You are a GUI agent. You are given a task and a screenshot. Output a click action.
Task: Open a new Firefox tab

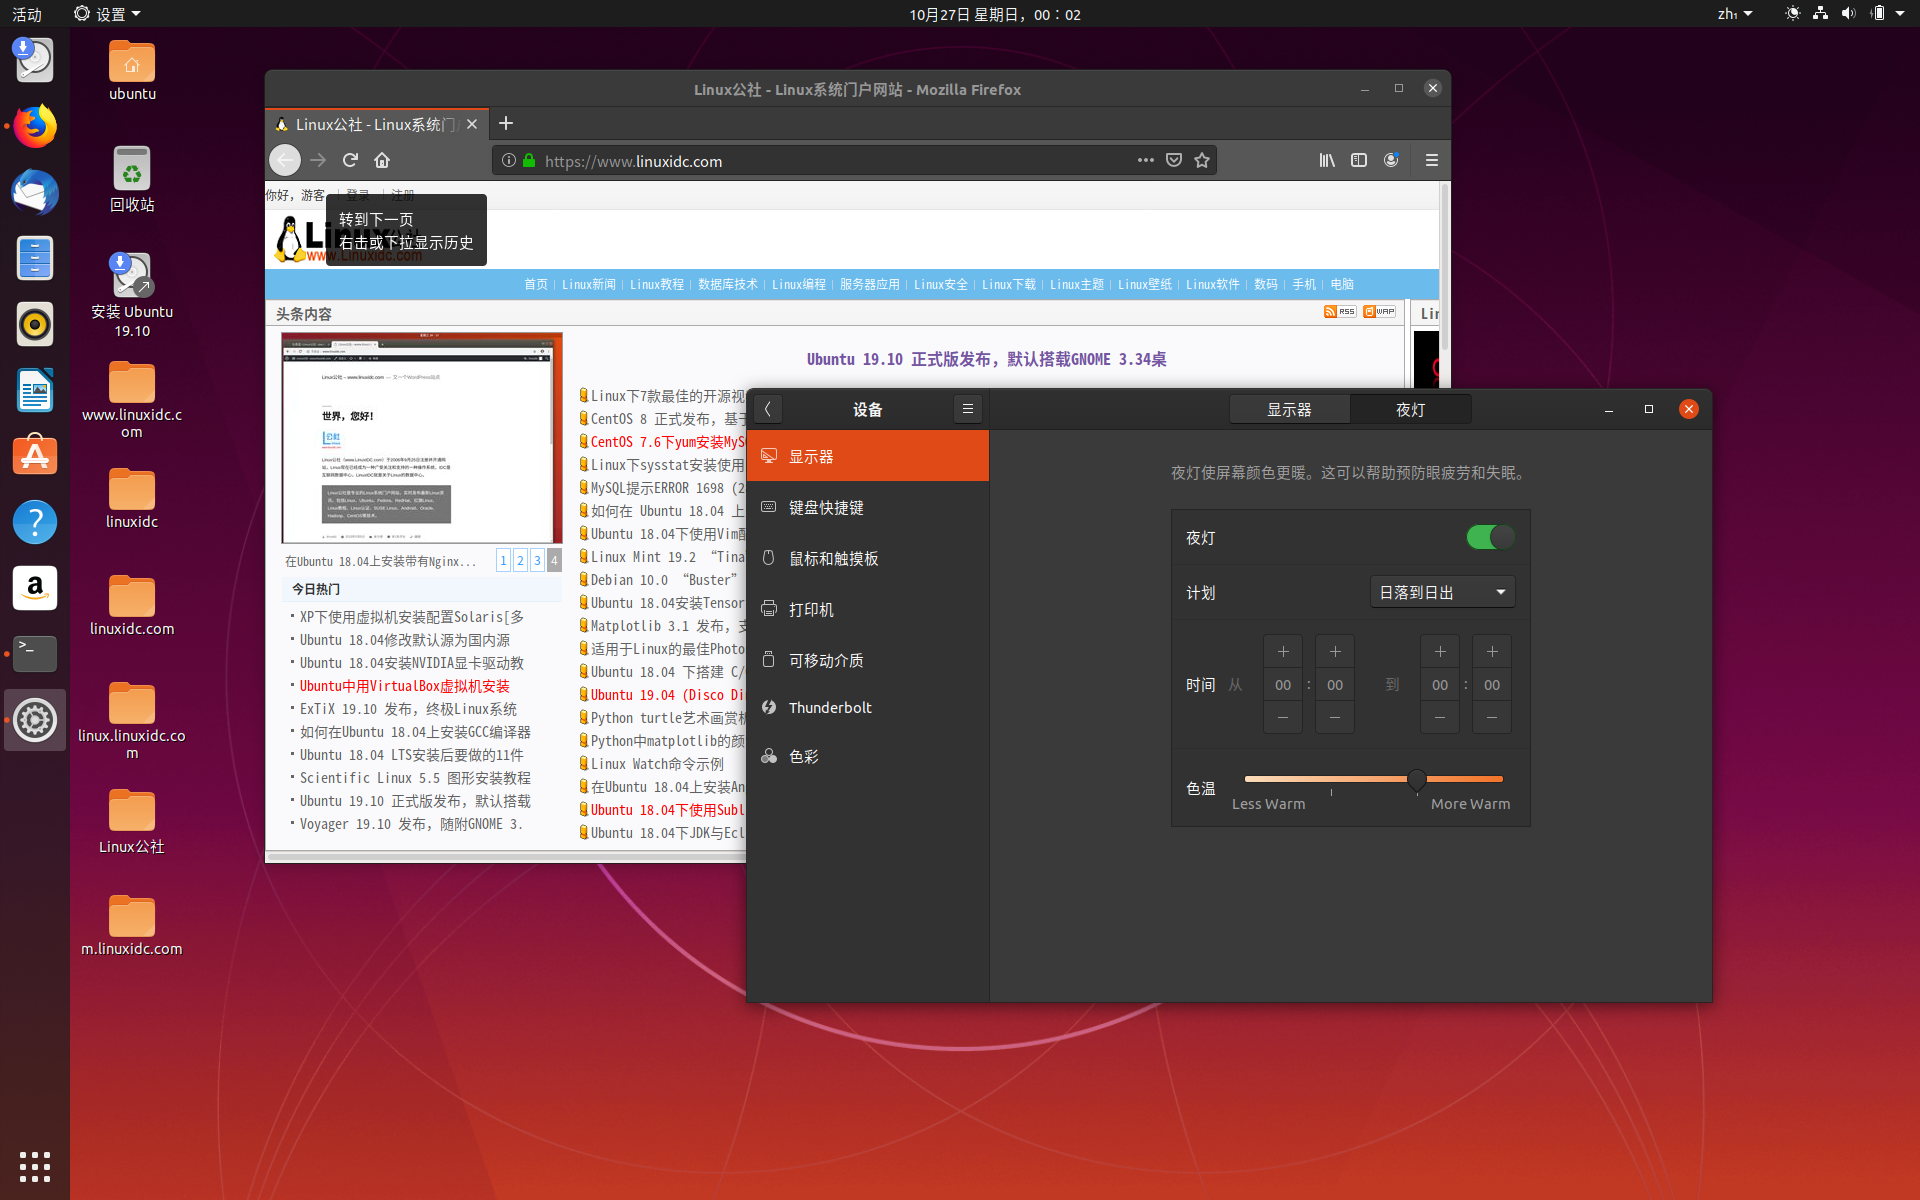[506, 123]
